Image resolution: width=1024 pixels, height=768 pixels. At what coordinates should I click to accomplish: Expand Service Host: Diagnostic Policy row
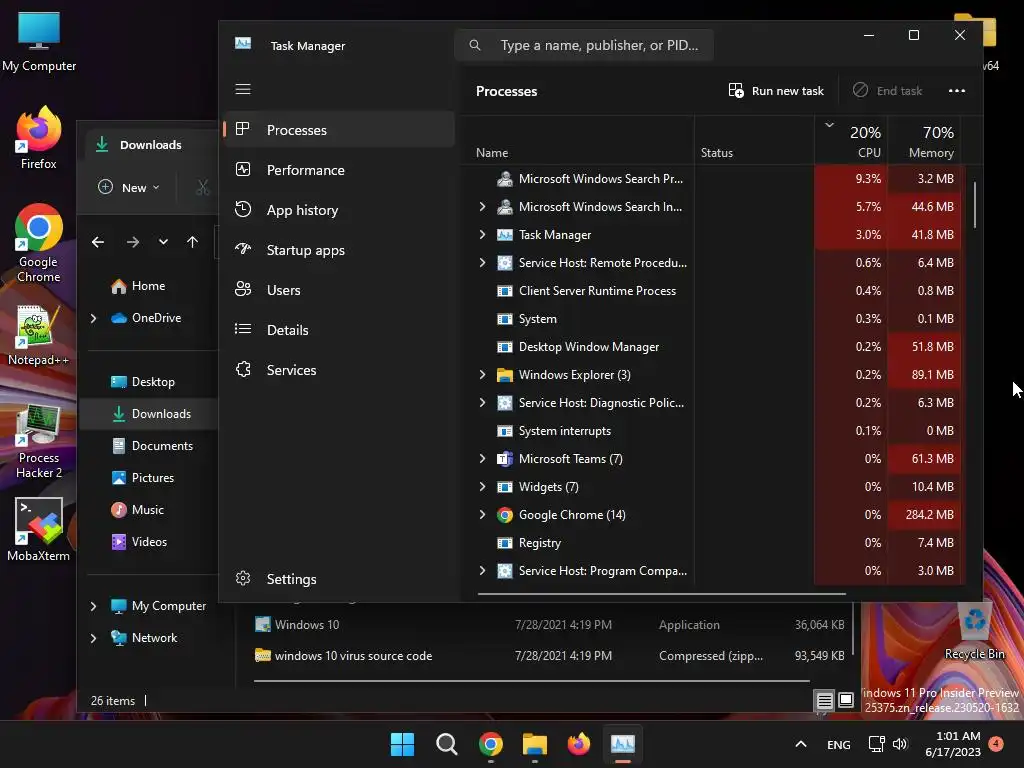(x=482, y=403)
